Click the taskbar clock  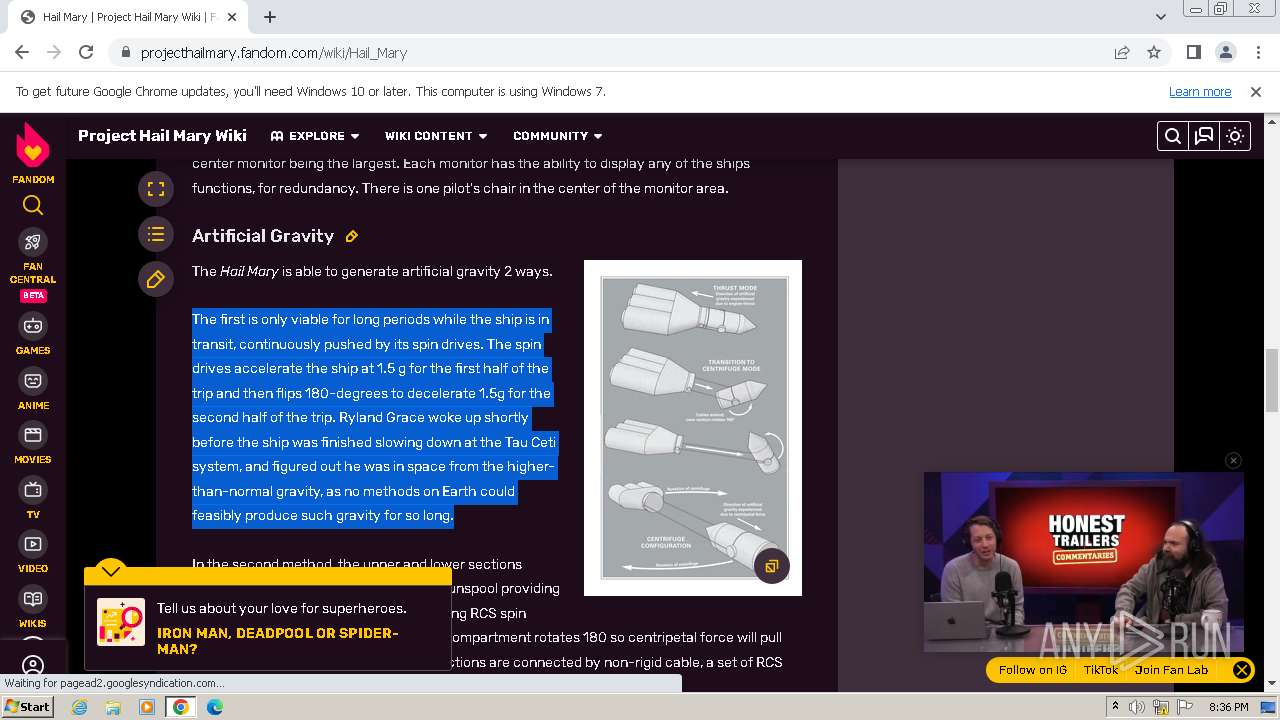pos(1228,707)
